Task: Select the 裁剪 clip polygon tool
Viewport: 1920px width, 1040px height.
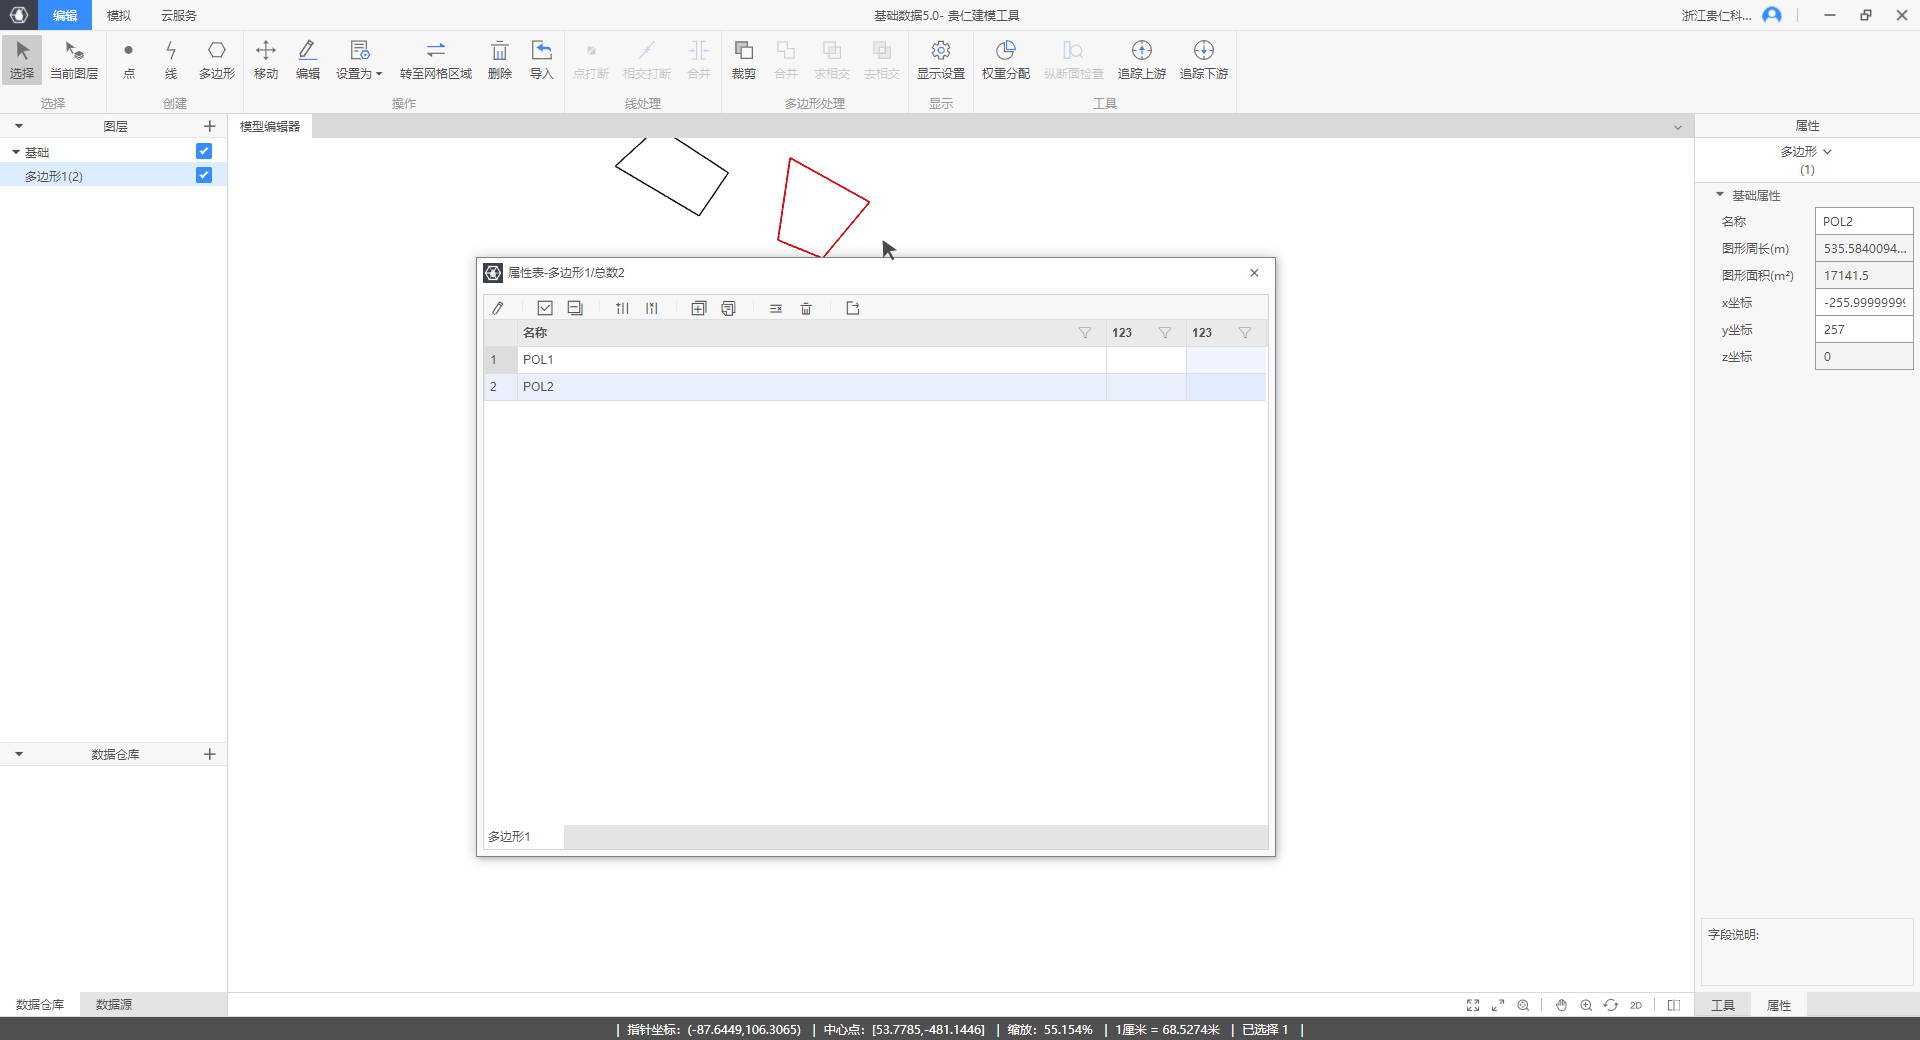Action: (743, 59)
